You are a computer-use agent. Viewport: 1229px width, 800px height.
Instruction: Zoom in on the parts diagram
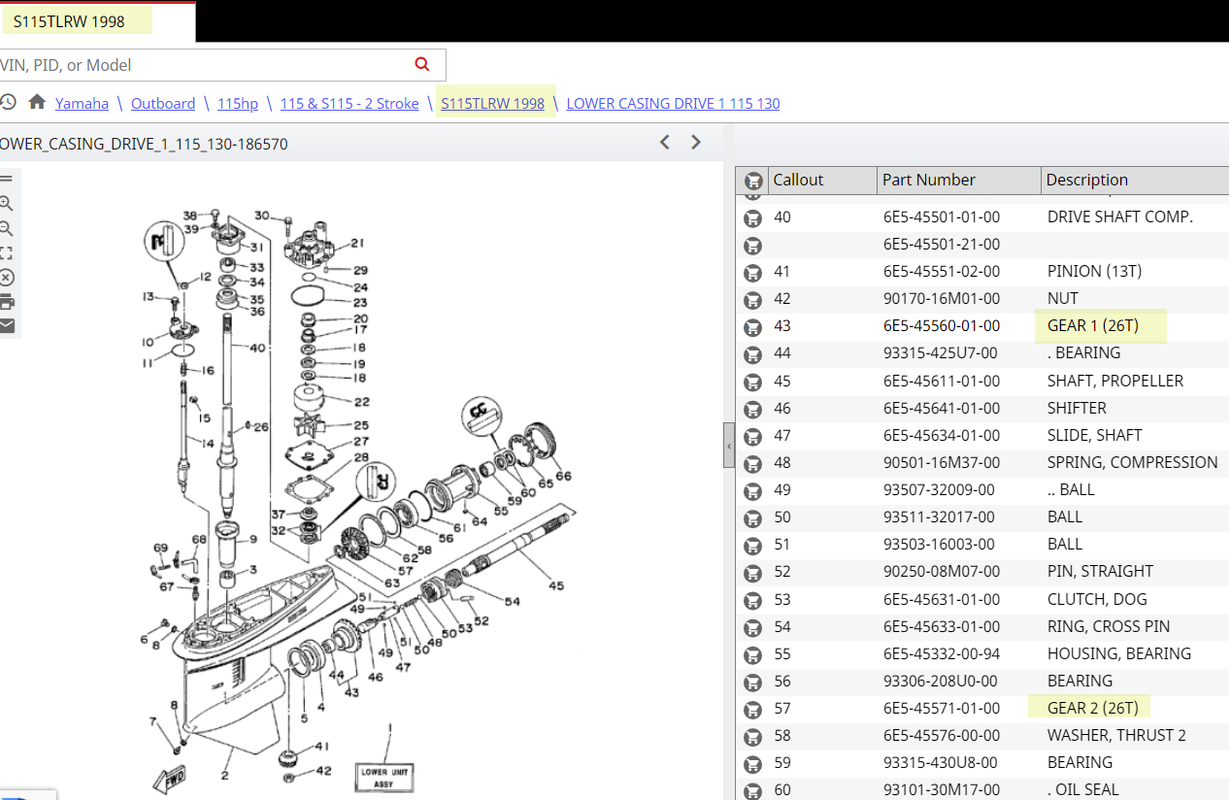pos(6,203)
